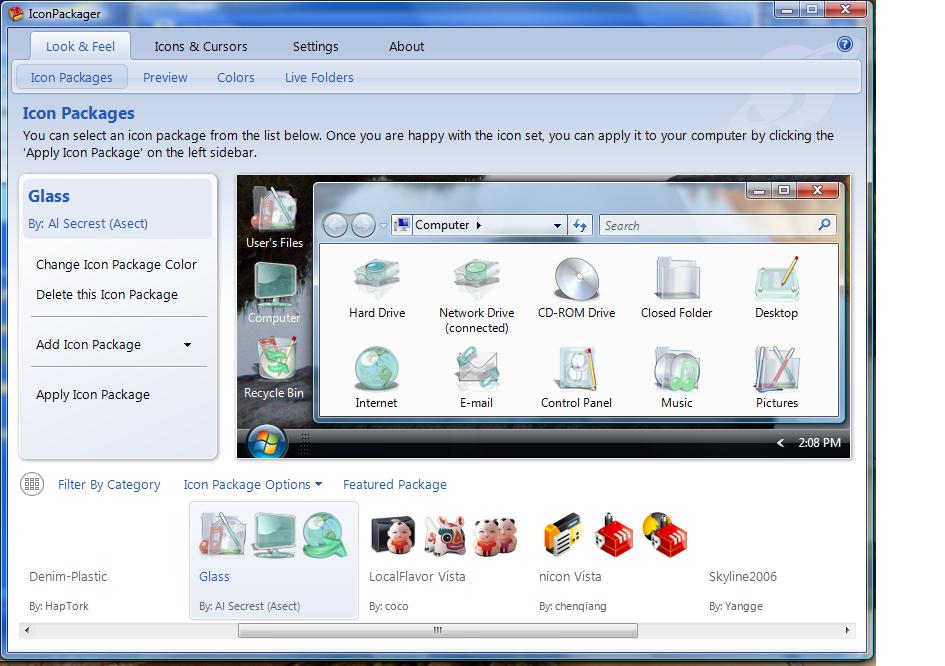Image resolution: width=945 pixels, height=666 pixels.
Task: Click the 2:08 PM clock in preview
Action: click(x=820, y=443)
